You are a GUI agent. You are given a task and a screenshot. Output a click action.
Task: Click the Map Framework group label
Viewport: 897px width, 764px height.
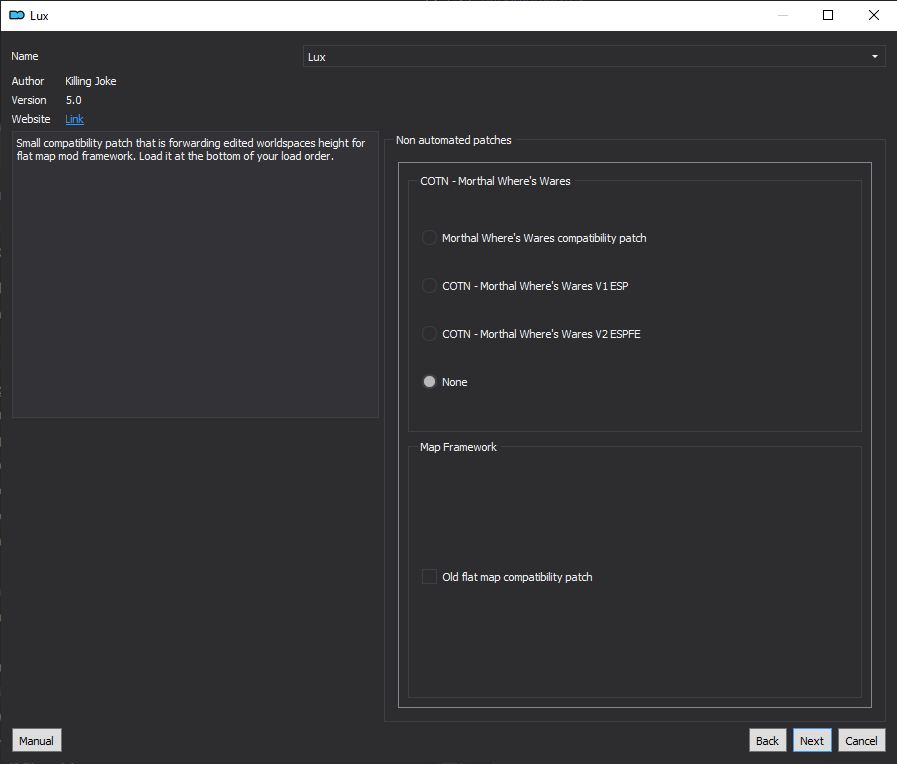[x=458, y=447]
